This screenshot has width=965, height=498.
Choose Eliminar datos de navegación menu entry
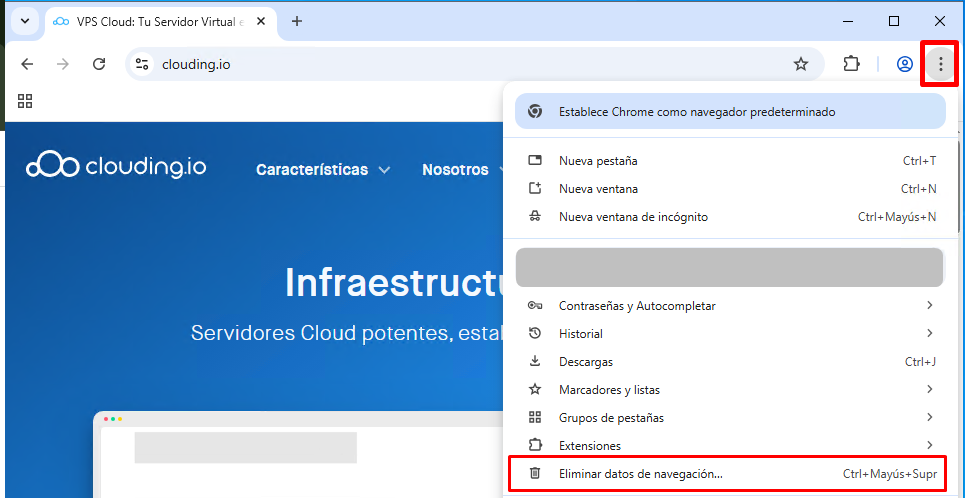pos(730,473)
